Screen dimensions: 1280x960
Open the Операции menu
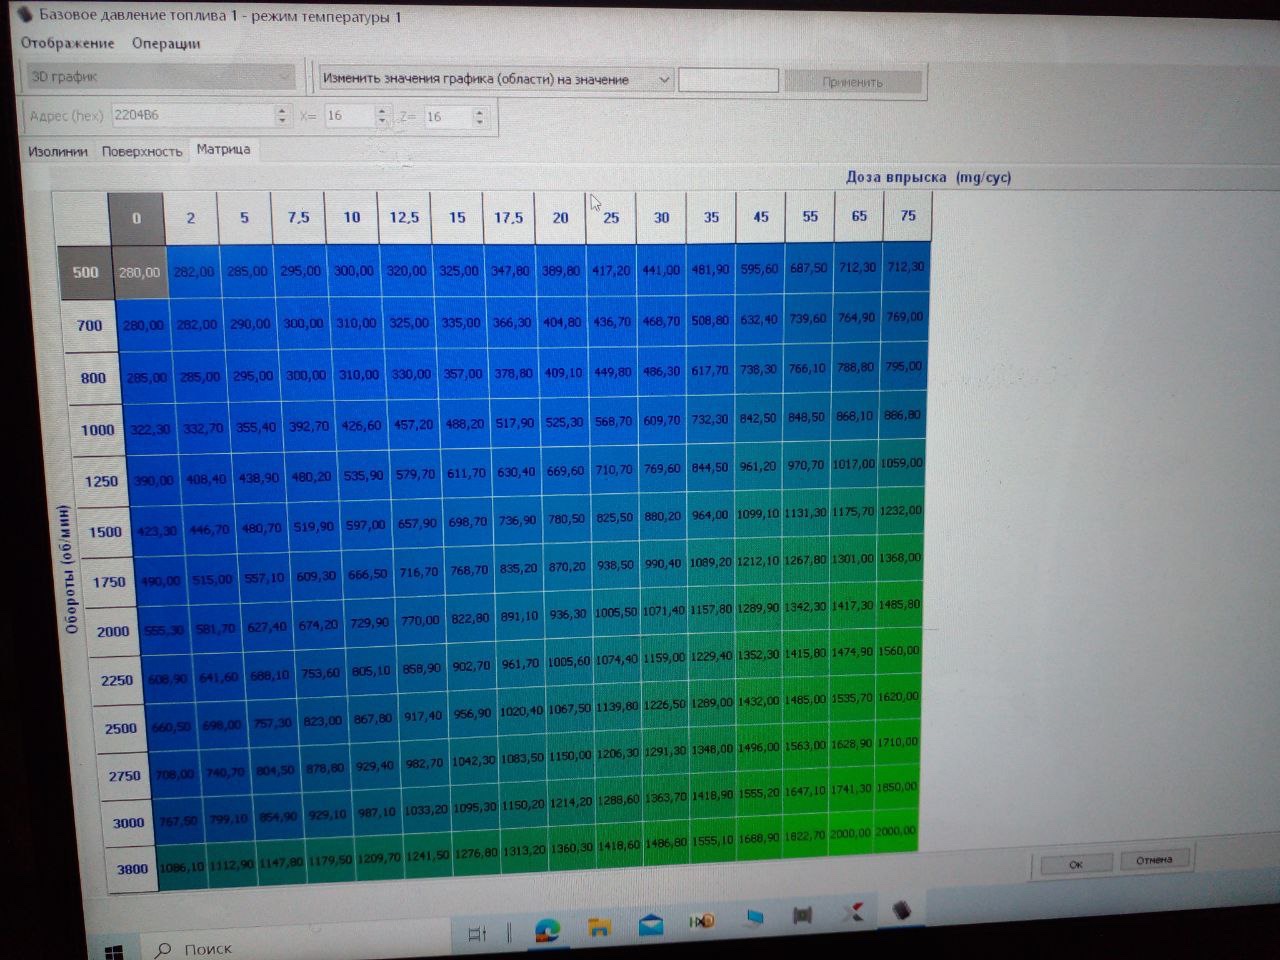(166, 43)
